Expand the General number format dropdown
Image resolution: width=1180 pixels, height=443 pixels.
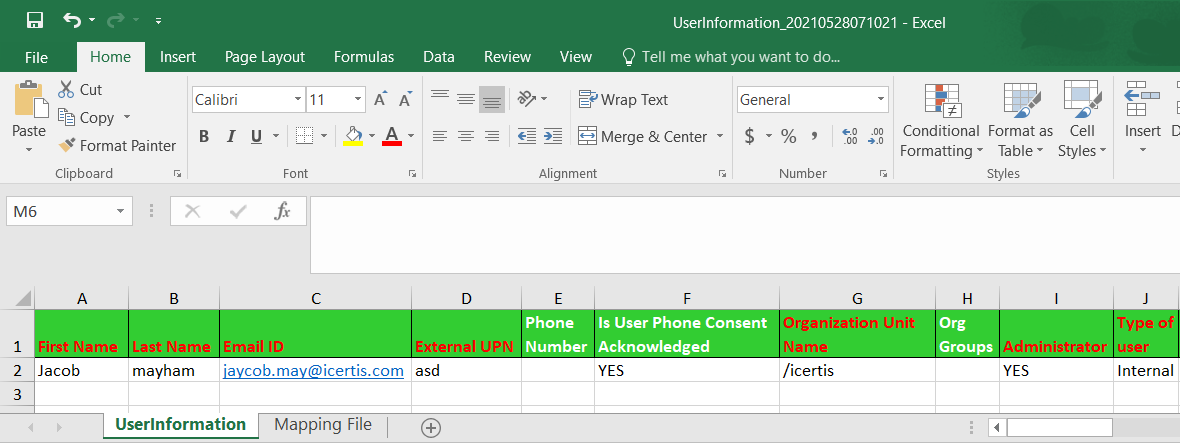tap(880, 100)
